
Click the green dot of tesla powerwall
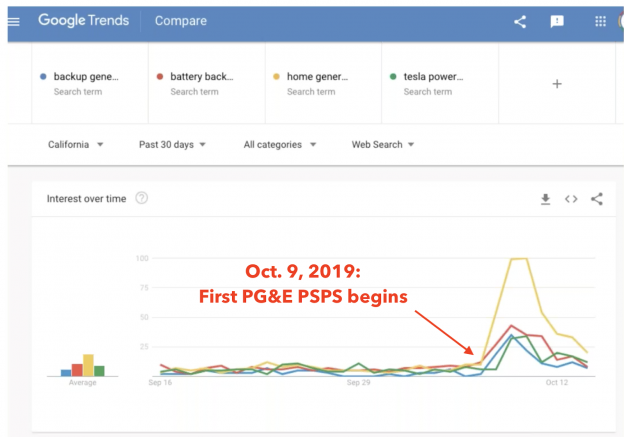[393, 76]
